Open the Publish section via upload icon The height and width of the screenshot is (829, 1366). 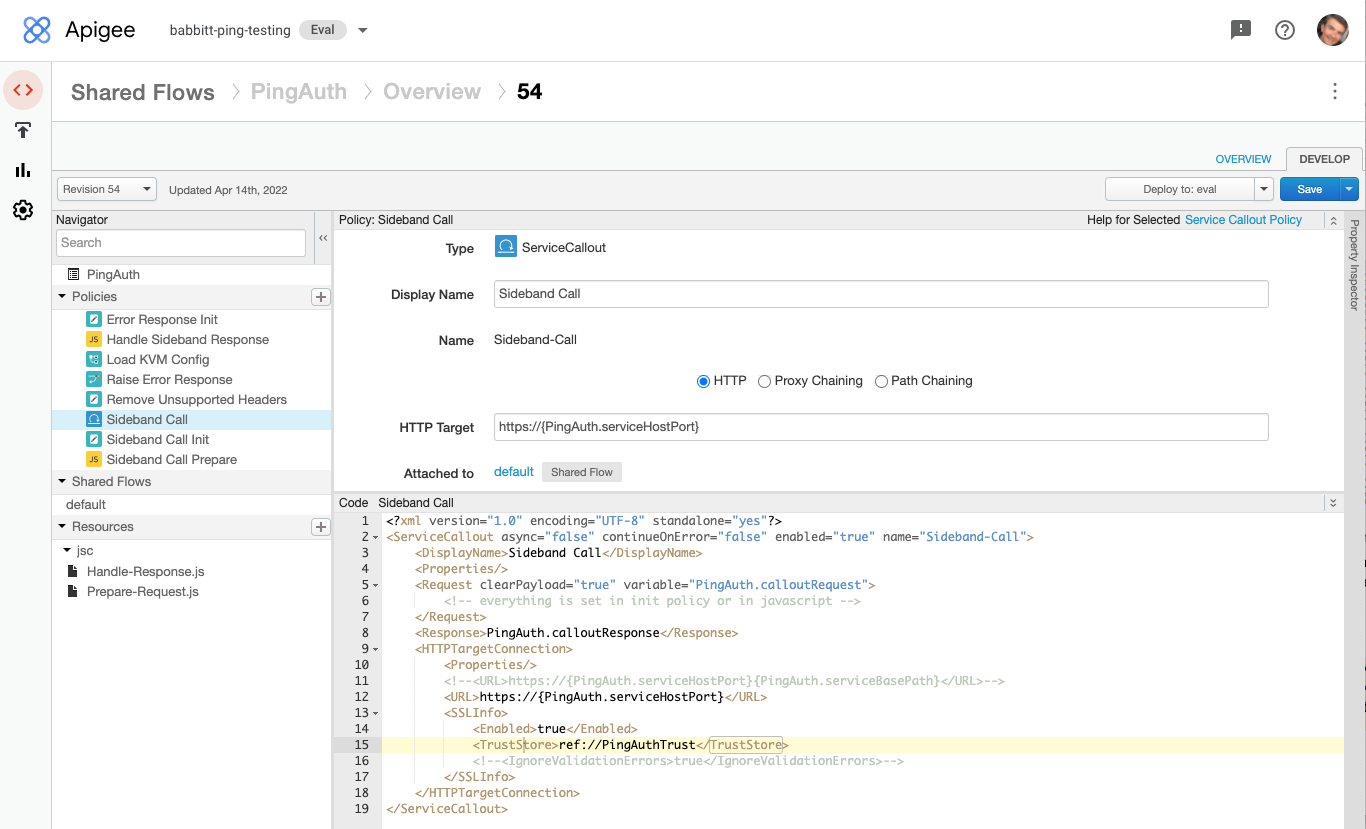click(23, 130)
